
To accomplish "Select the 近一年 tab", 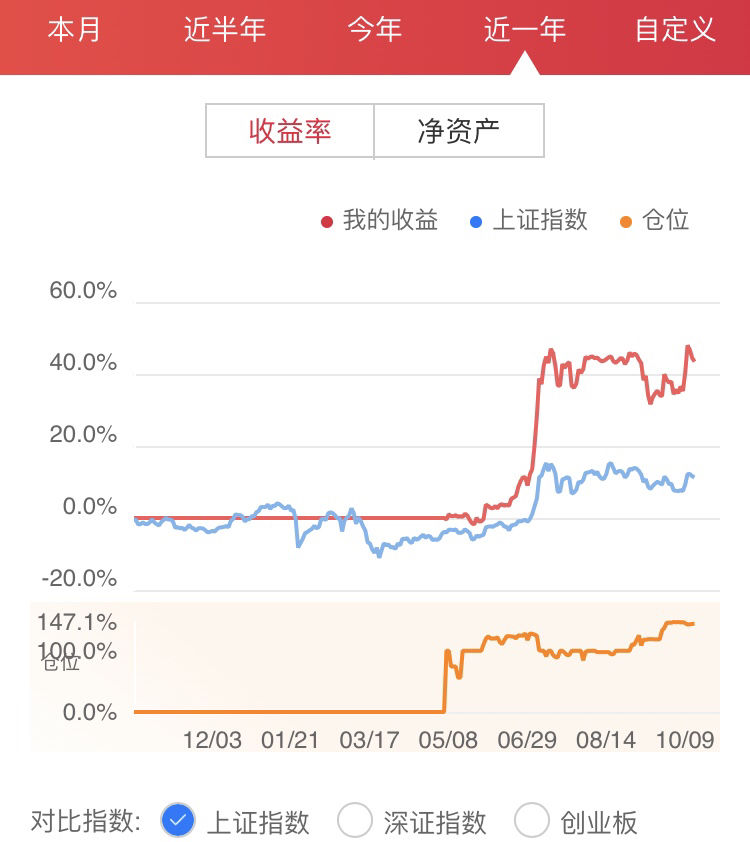I will (x=525, y=30).
